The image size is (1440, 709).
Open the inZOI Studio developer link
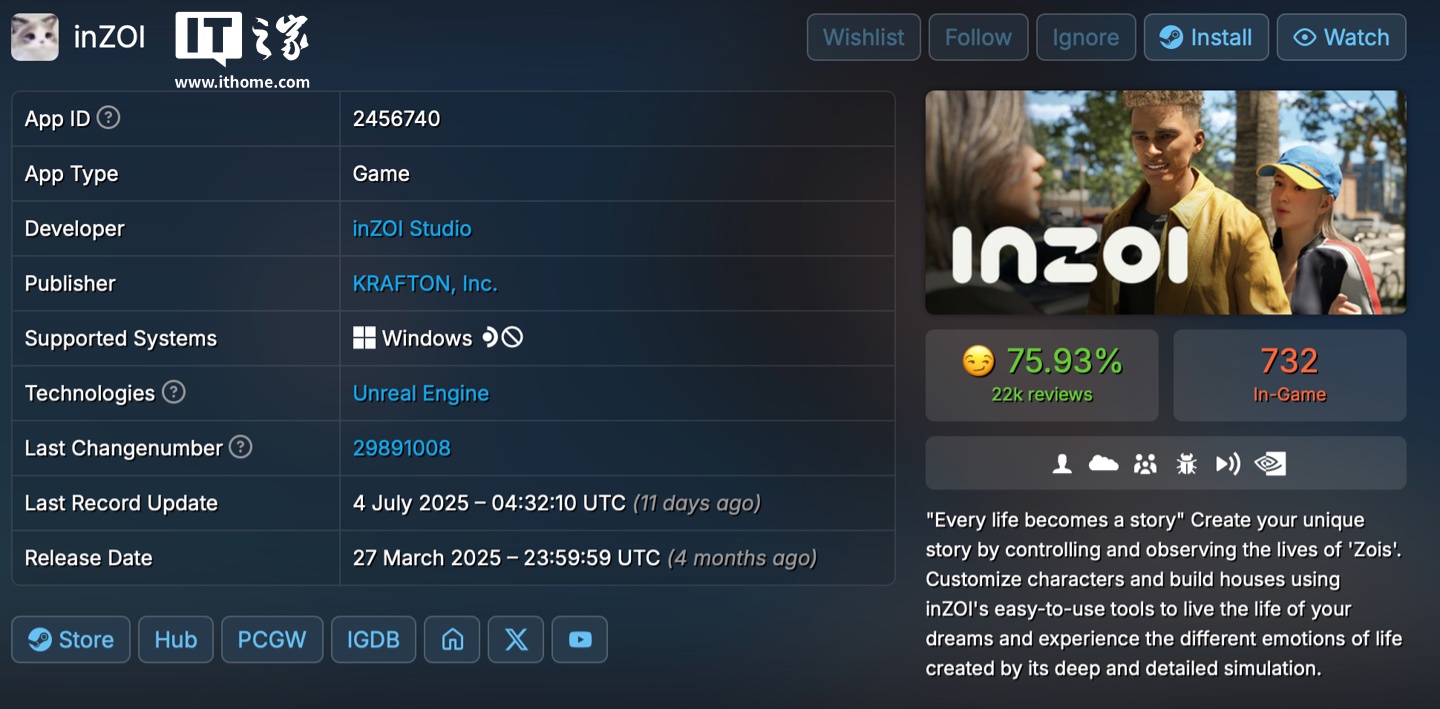click(412, 228)
